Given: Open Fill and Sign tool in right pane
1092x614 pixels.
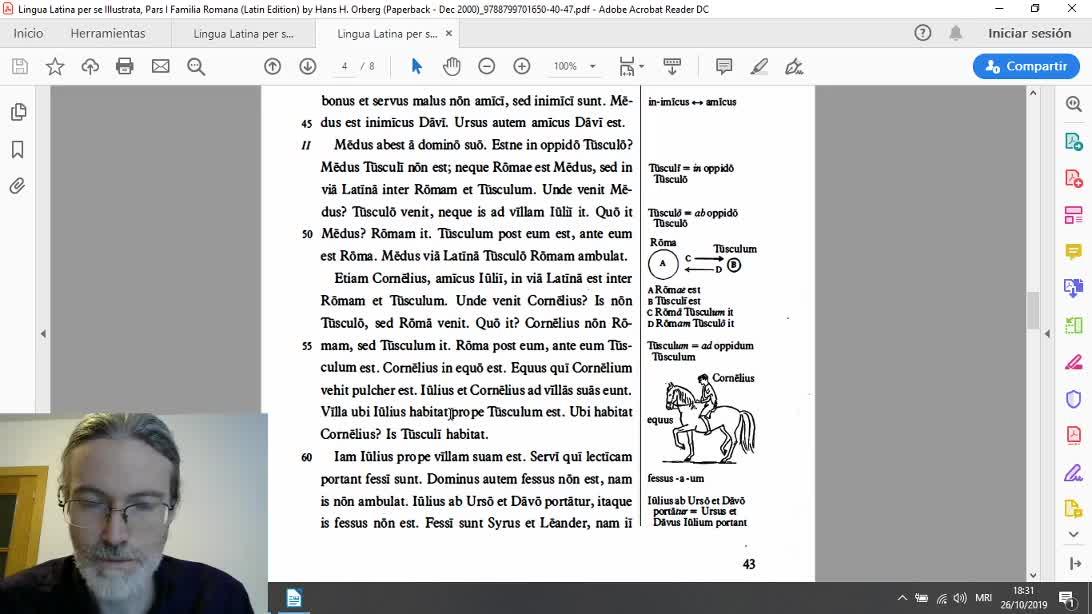Looking at the screenshot, I should (x=1073, y=473).
